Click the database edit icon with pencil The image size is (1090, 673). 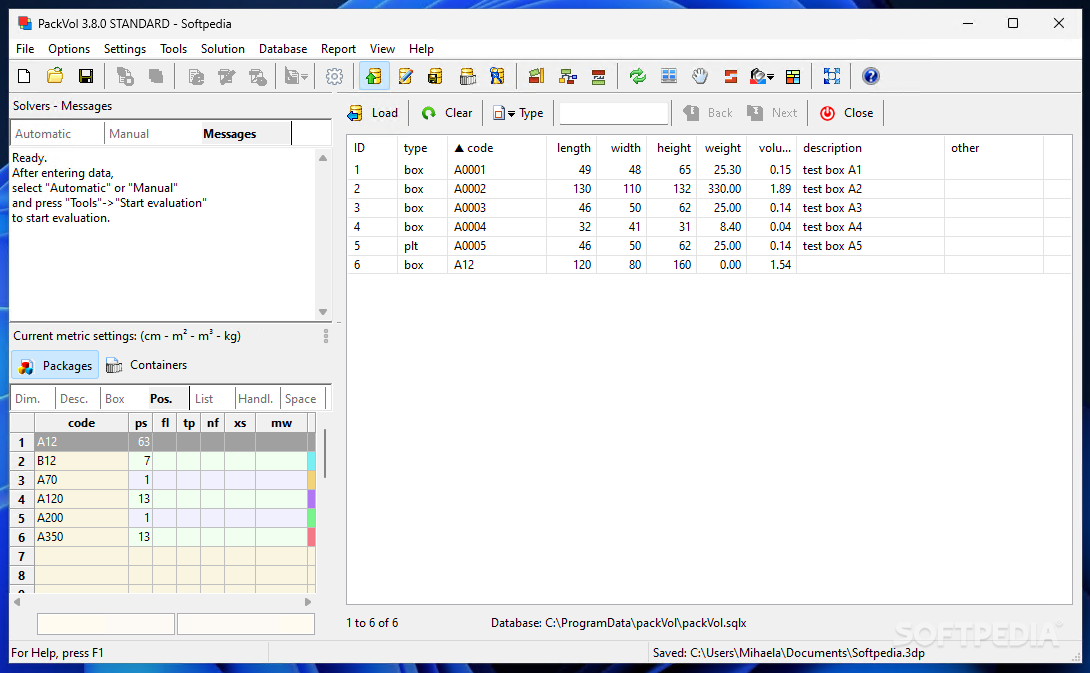click(405, 76)
